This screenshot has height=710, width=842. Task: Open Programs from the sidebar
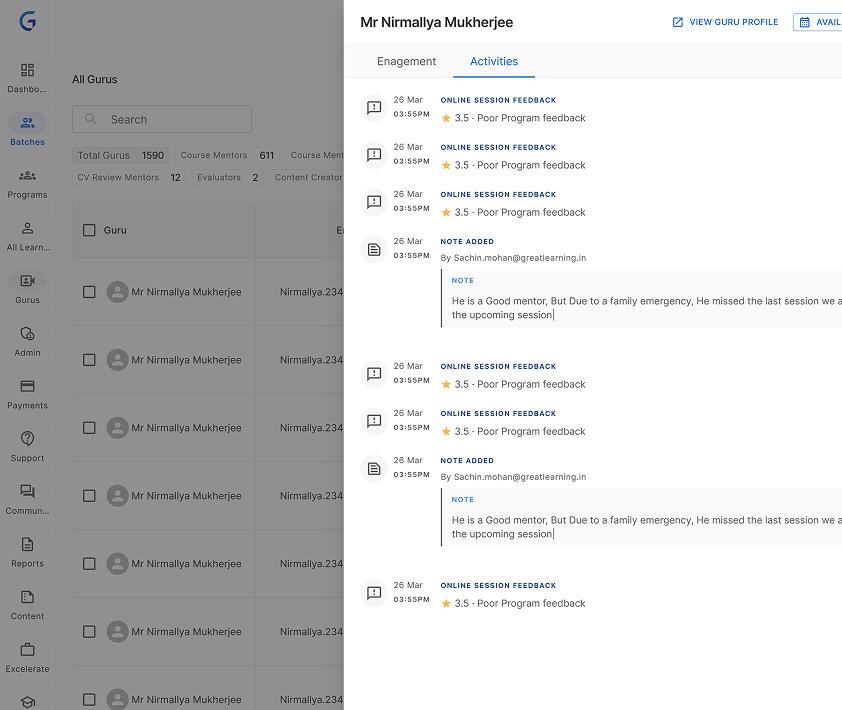pos(27,176)
